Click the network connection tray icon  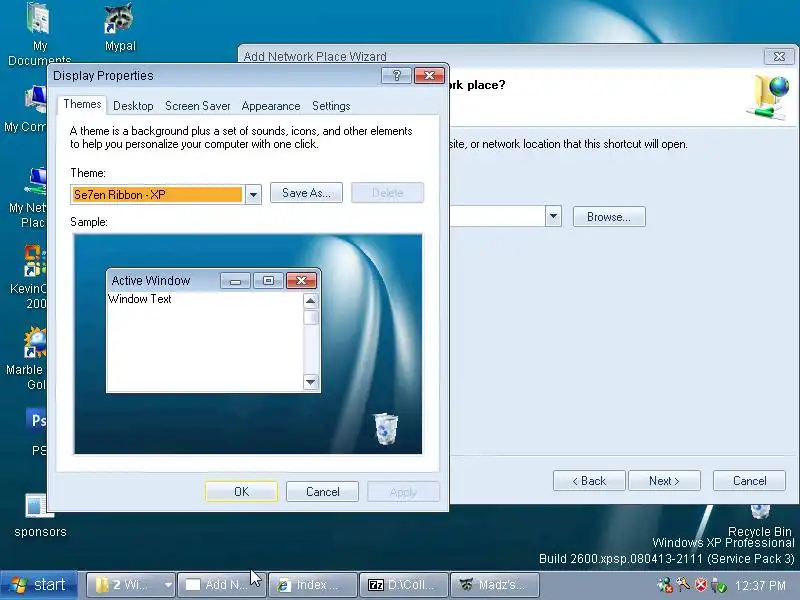665,585
